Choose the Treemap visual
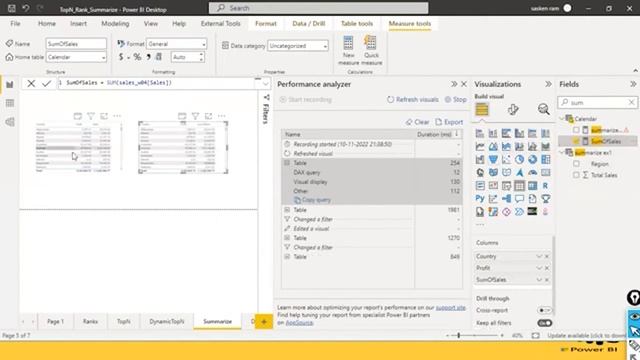Image resolution: width=640 pixels, height=360 pixels. pyautogui.click(x=545, y=160)
